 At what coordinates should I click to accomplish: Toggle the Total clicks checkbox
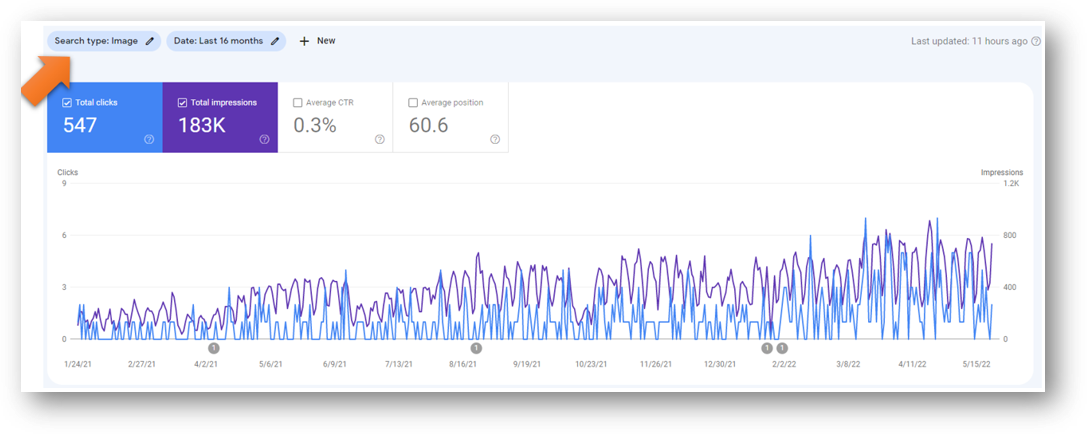click(x=67, y=103)
